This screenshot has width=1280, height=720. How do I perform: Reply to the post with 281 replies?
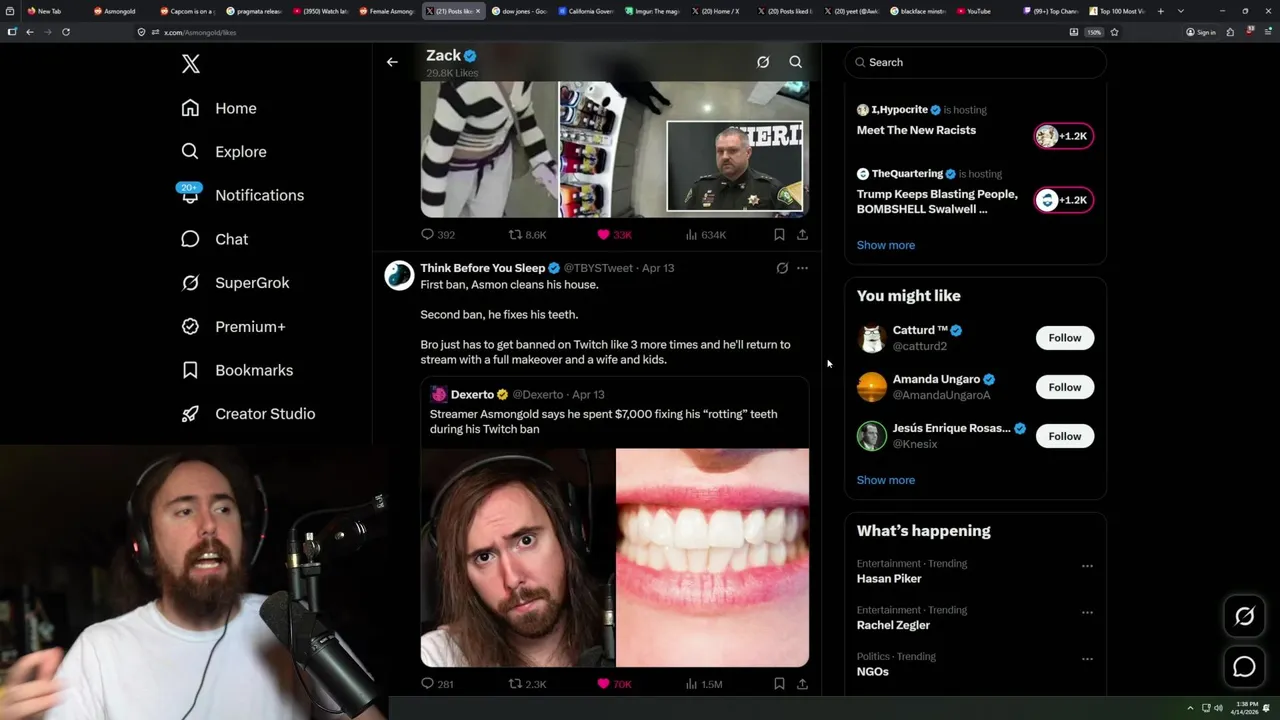437,684
